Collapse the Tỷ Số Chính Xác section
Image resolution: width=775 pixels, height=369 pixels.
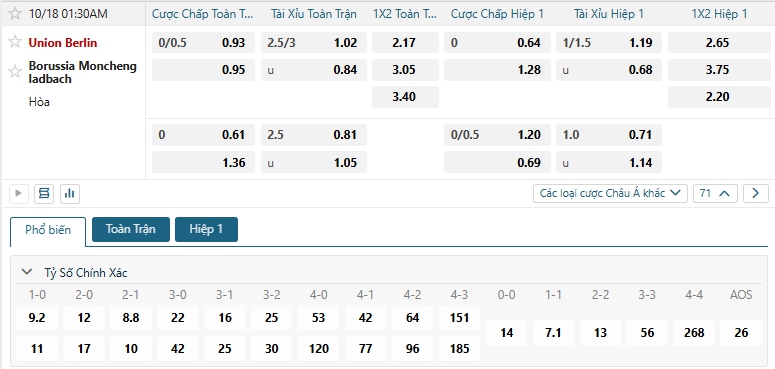point(27,272)
